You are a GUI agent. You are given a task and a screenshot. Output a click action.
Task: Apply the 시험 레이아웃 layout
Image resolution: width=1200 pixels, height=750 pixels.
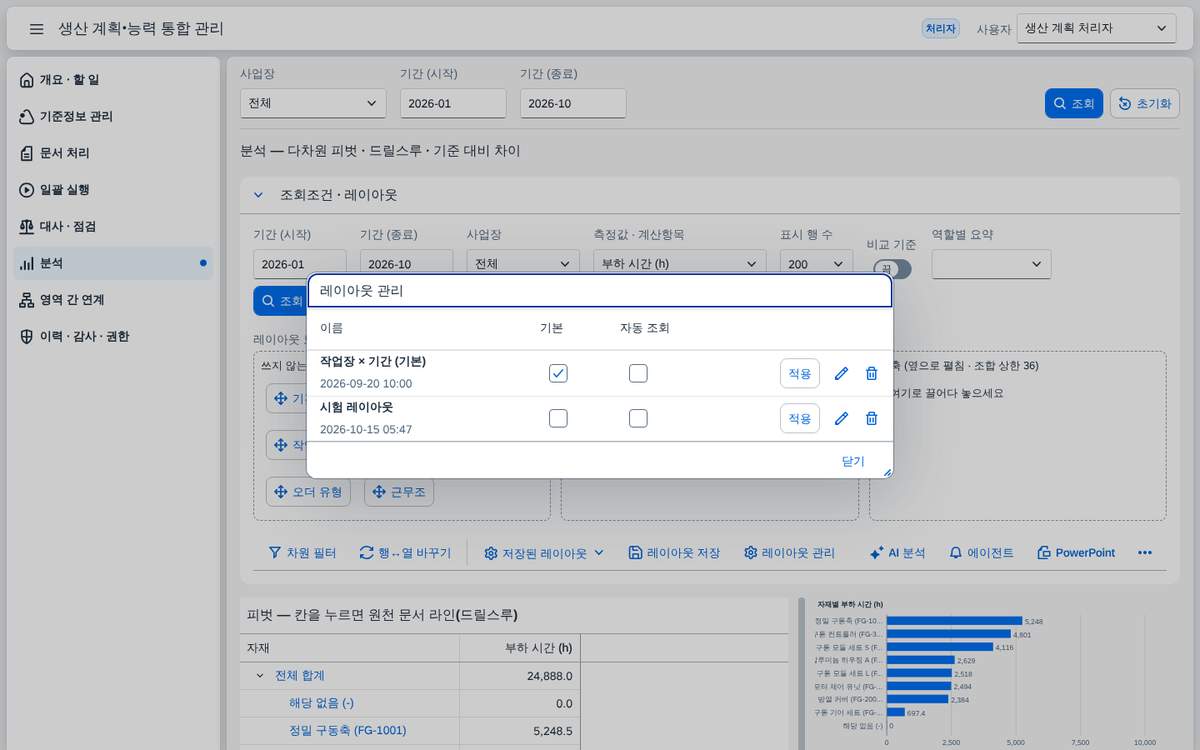pos(800,418)
